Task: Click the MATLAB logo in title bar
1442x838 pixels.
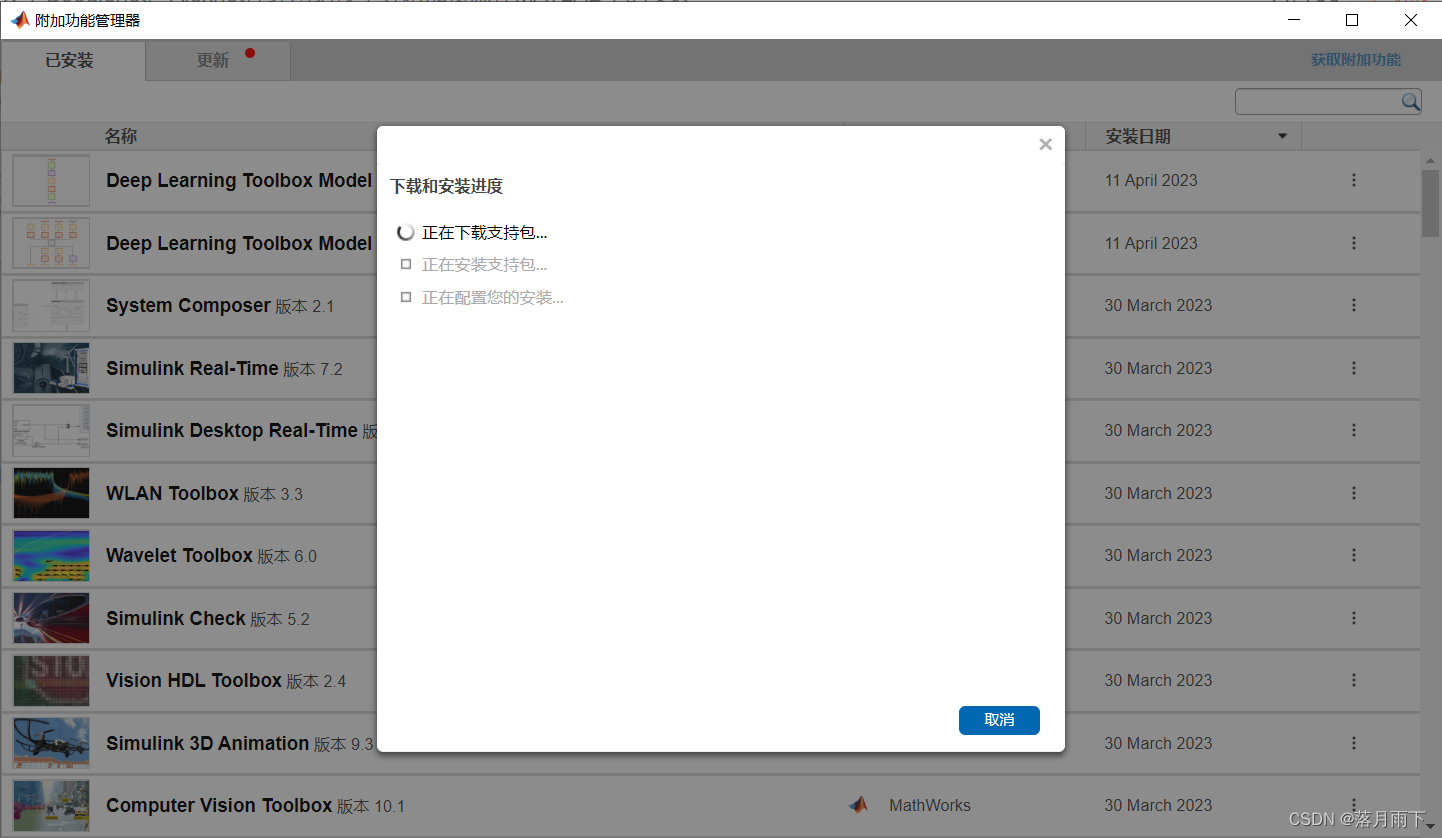Action: [x=19, y=20]
